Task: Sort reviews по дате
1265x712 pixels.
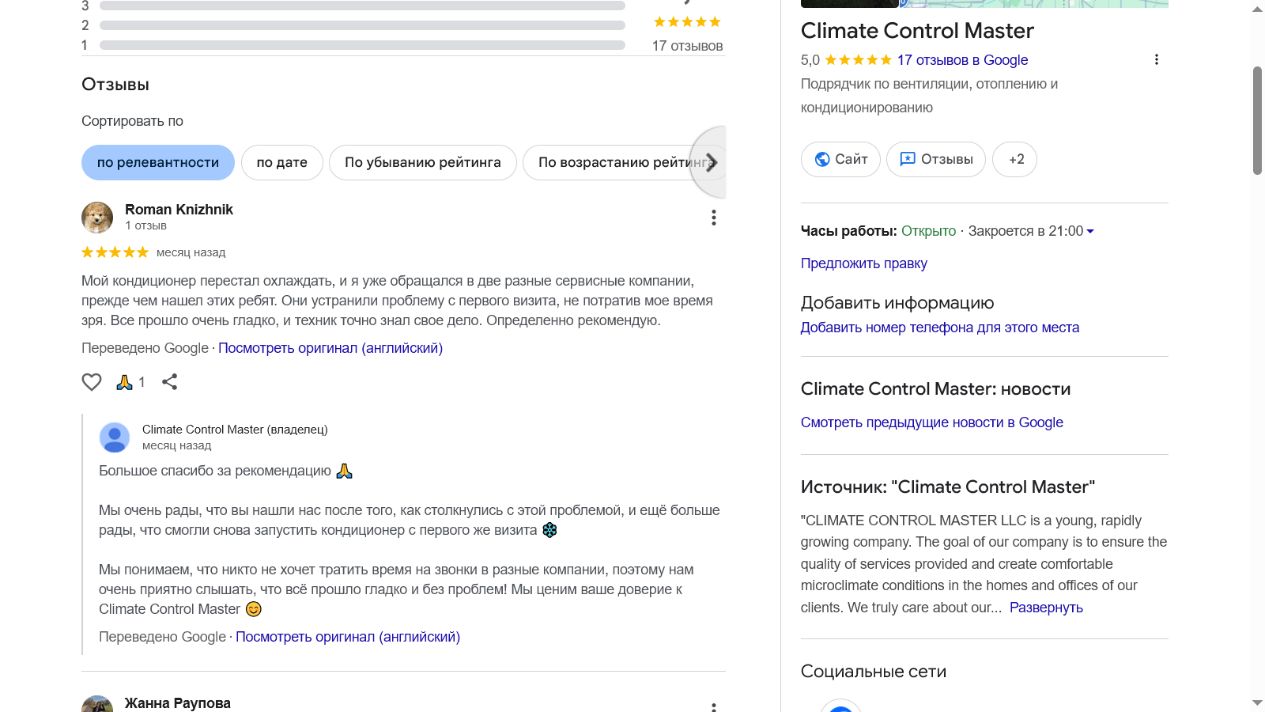Action: coord(282,162)
